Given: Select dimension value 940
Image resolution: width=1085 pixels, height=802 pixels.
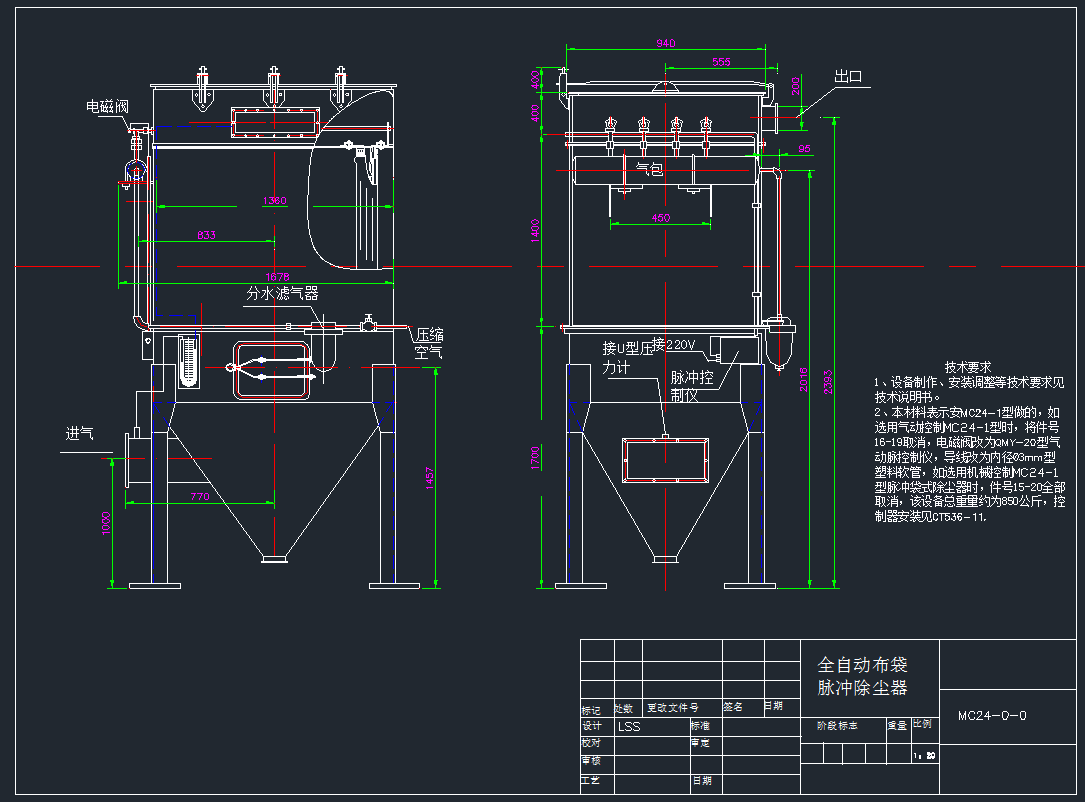Looking at the screenshot, I should coord(666,43).
